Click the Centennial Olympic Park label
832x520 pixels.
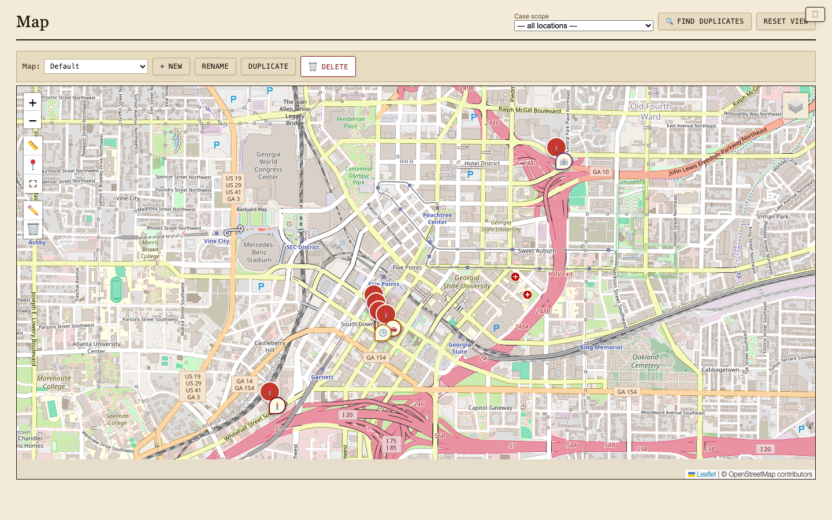[359, 176]
